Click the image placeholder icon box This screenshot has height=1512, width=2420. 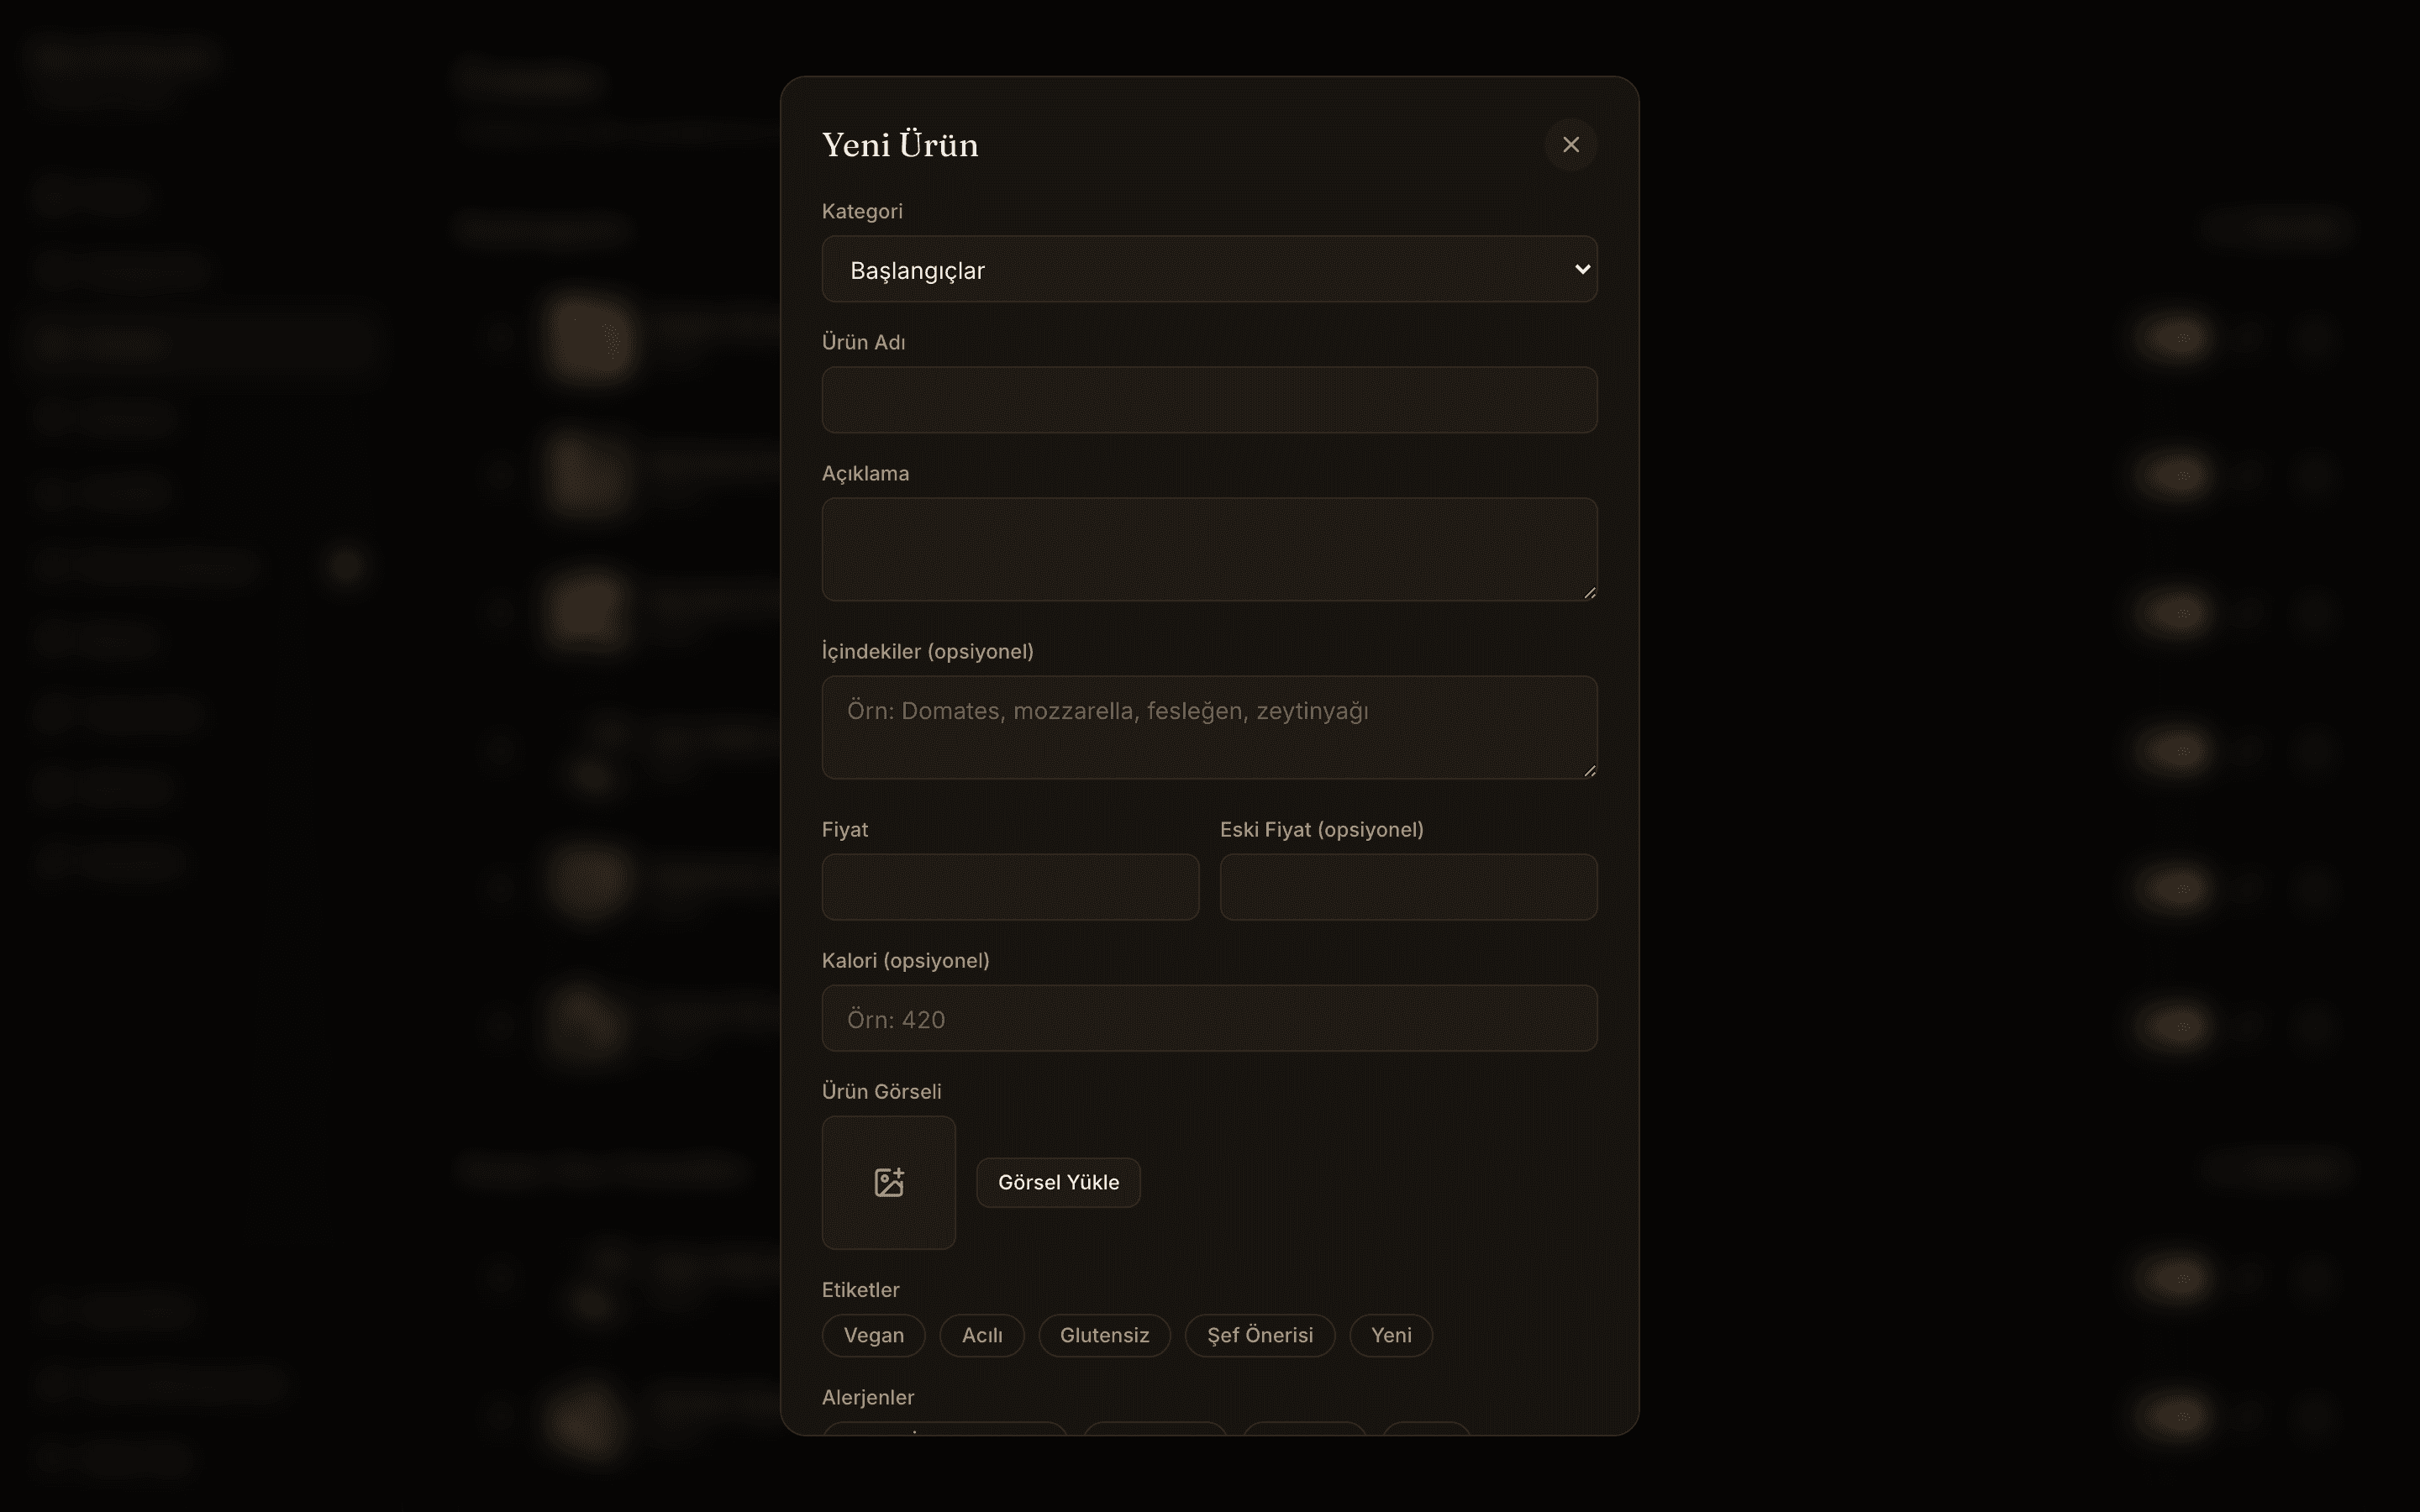point(888,1182)
